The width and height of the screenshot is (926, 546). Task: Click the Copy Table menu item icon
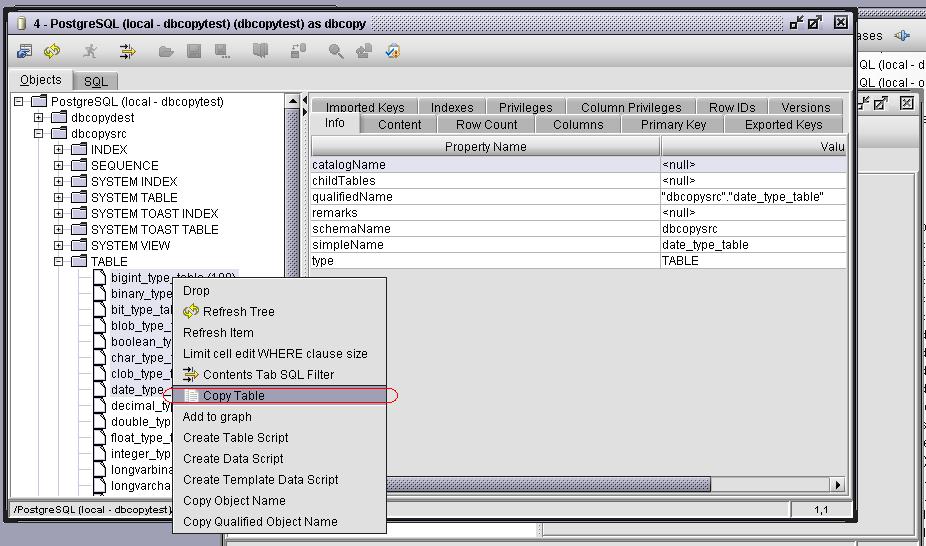coord(191,396)
